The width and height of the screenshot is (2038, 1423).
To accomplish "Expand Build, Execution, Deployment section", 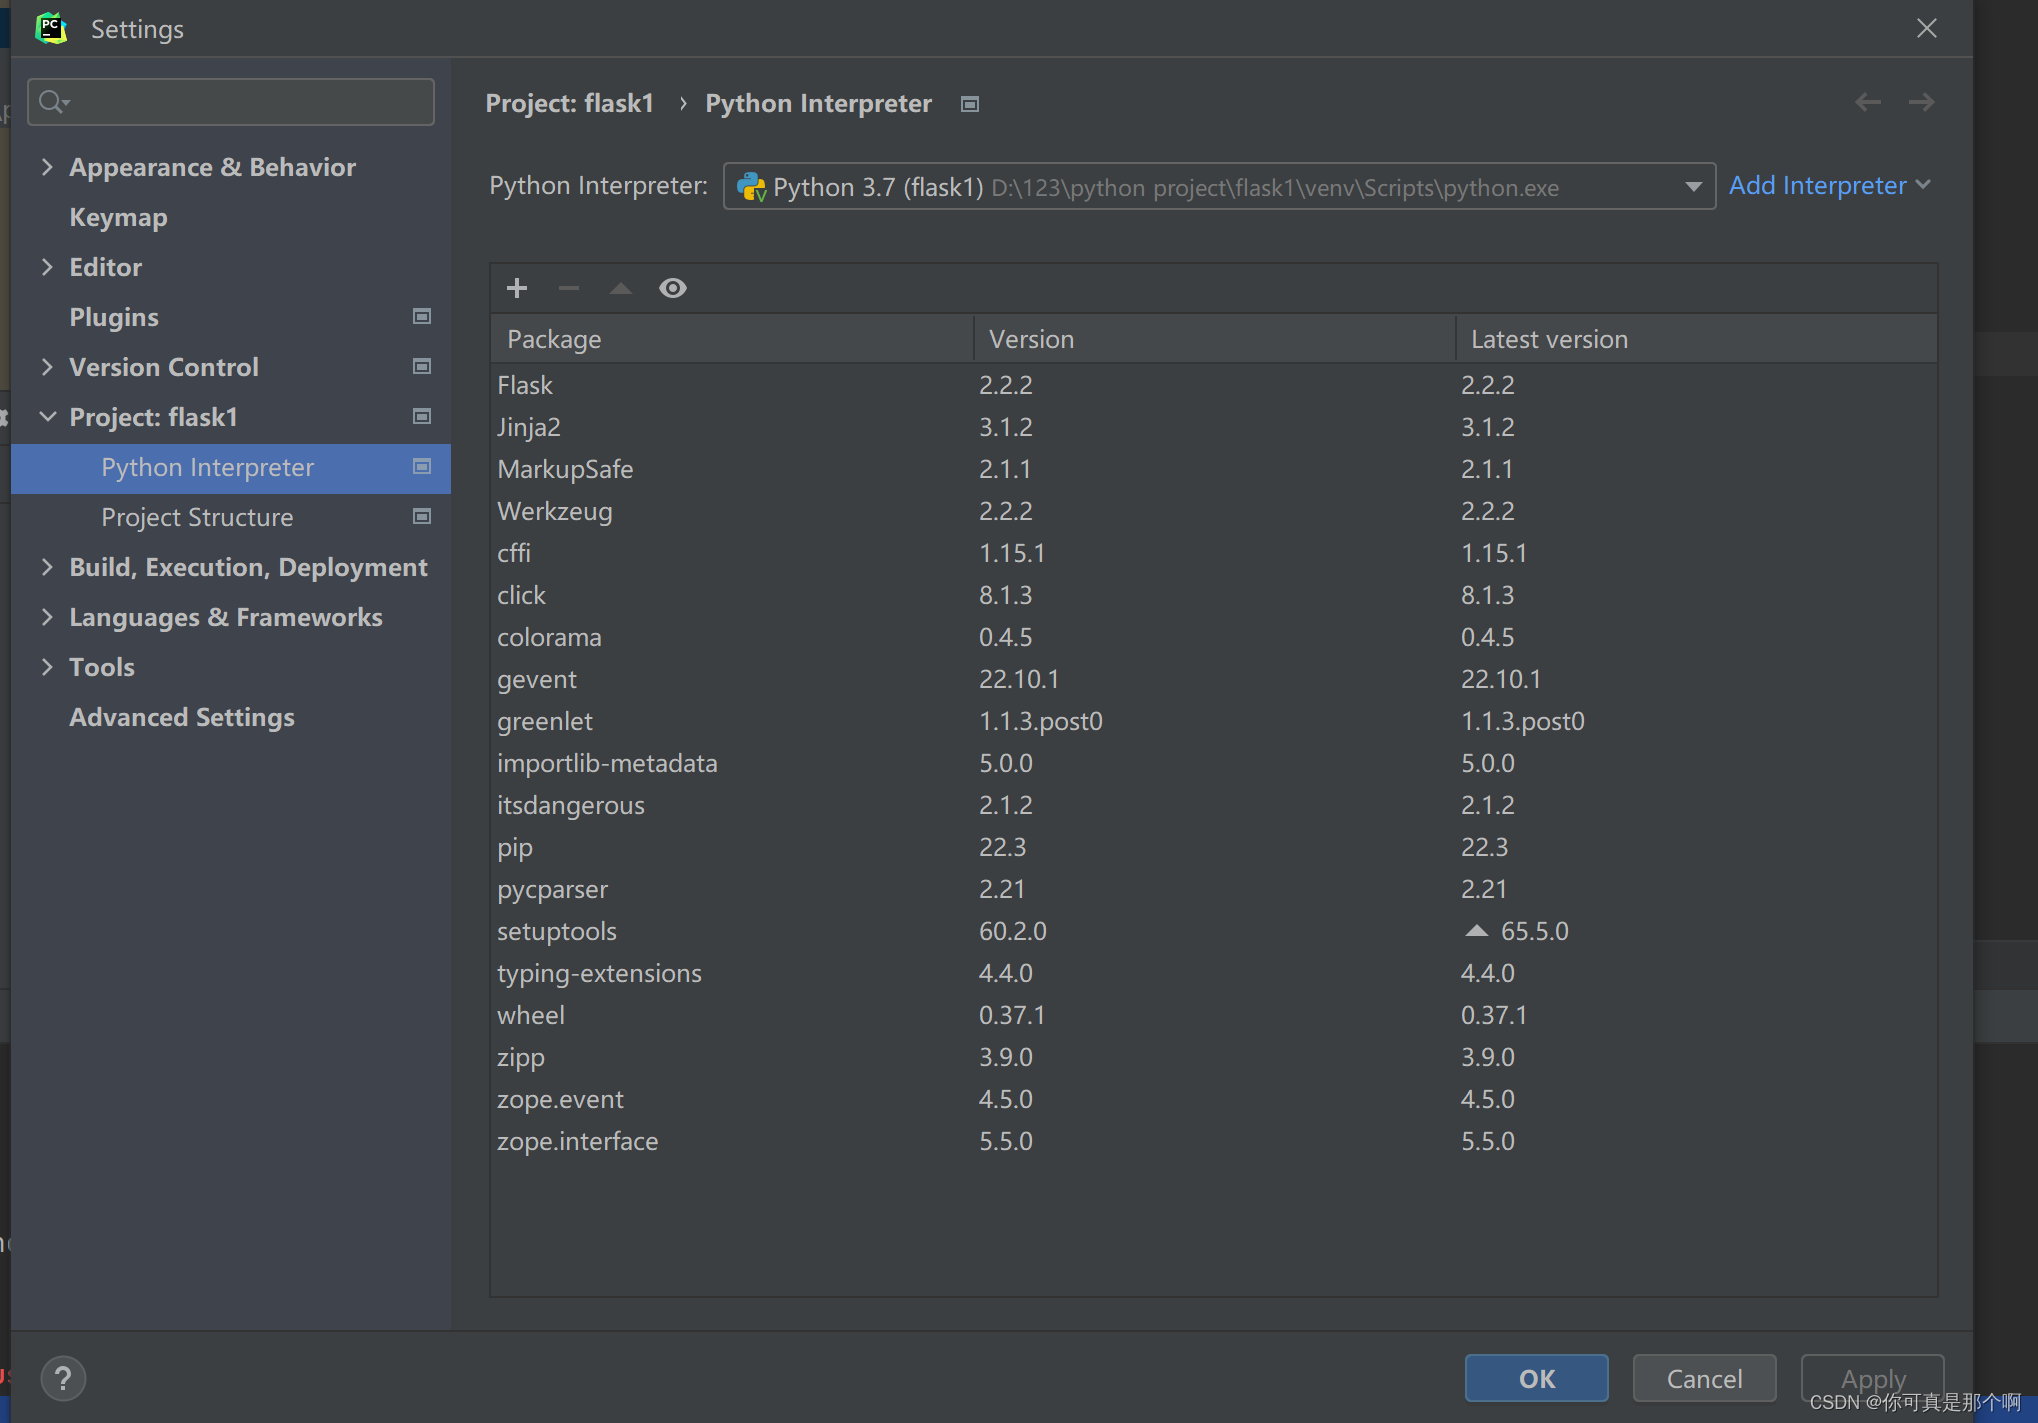I will pos(46,566).
